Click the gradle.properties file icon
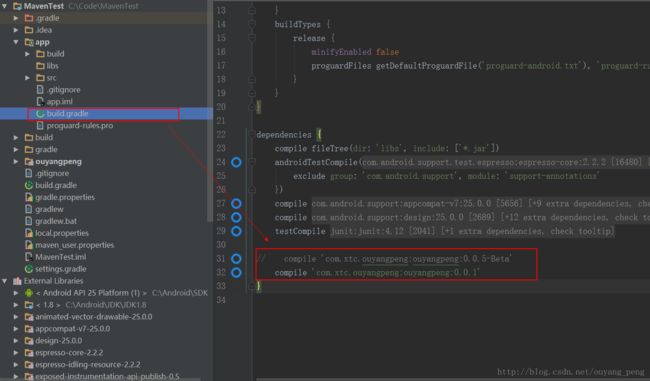This screenshot has width=650, height=381. coord(29,197)
